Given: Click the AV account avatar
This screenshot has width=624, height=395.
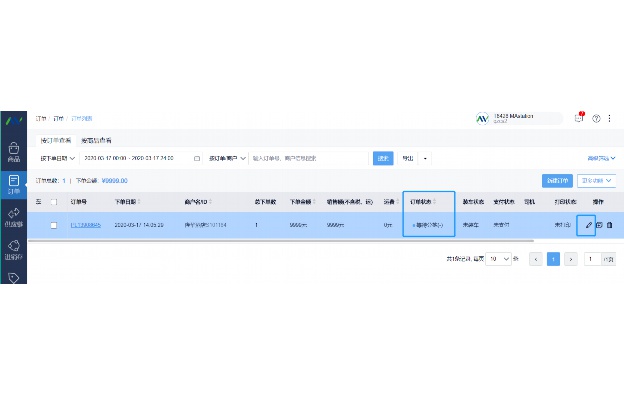Looking at the screenshot, I should tap(482, 119).
